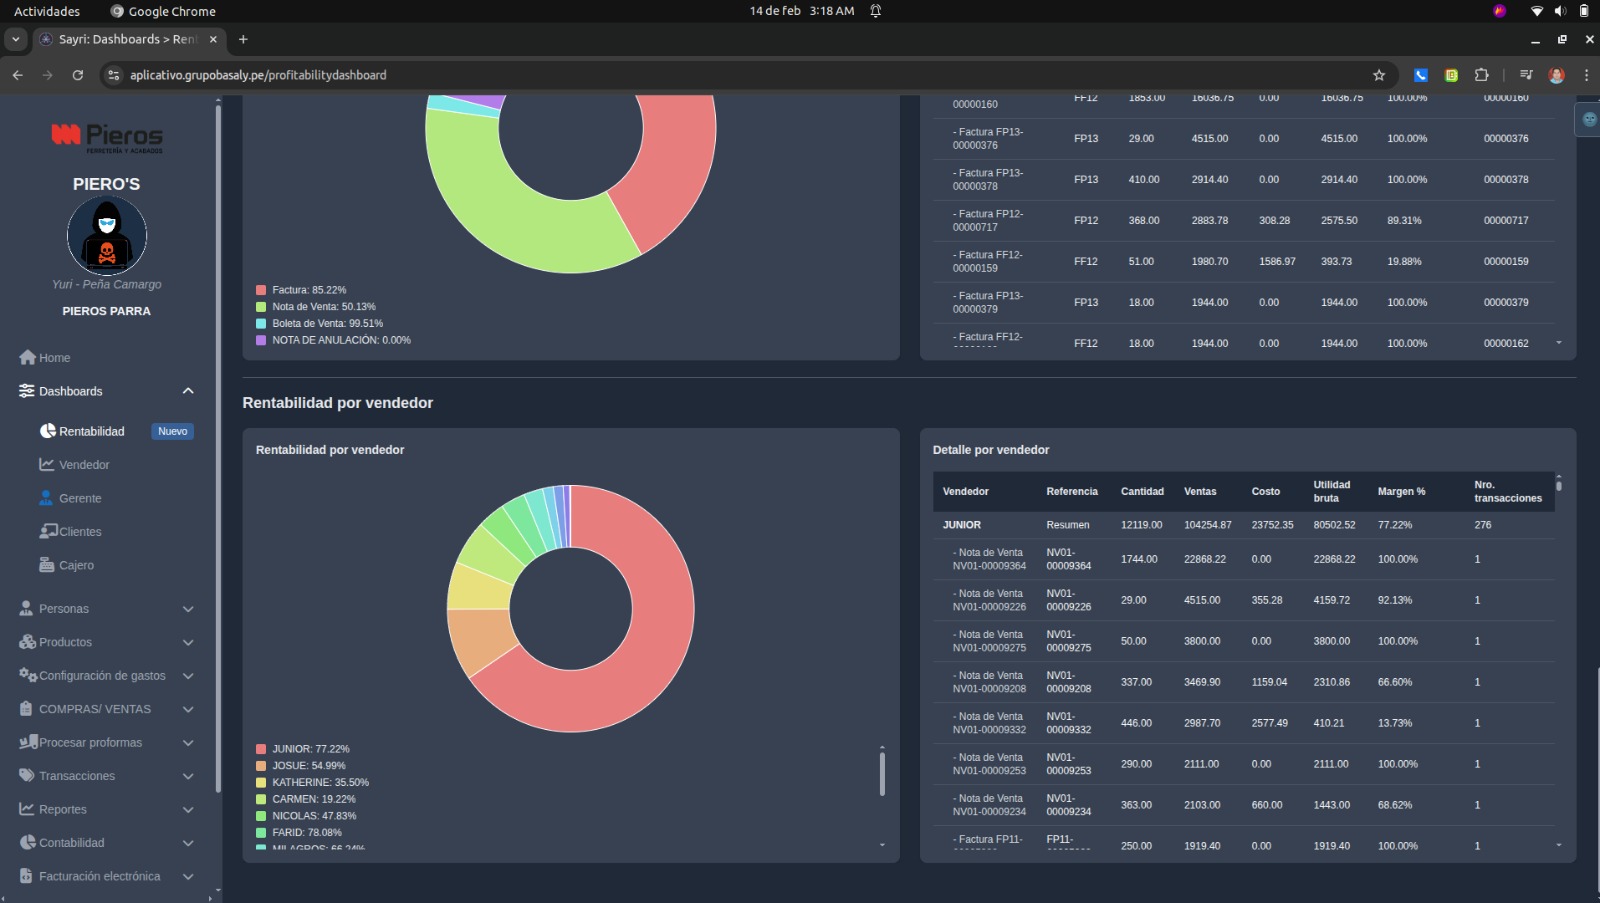Click the Home icon in sidebar
1600x903 pixels.
(27, 358)
